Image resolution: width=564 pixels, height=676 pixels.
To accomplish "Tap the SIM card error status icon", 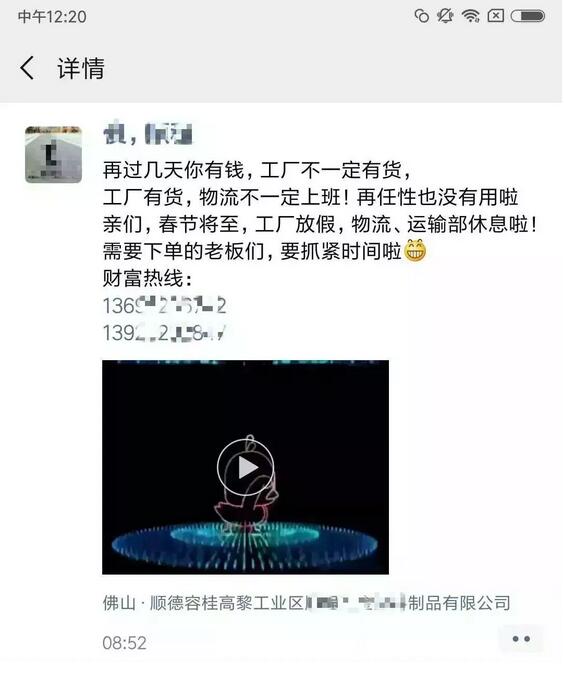I will [495, 16].
